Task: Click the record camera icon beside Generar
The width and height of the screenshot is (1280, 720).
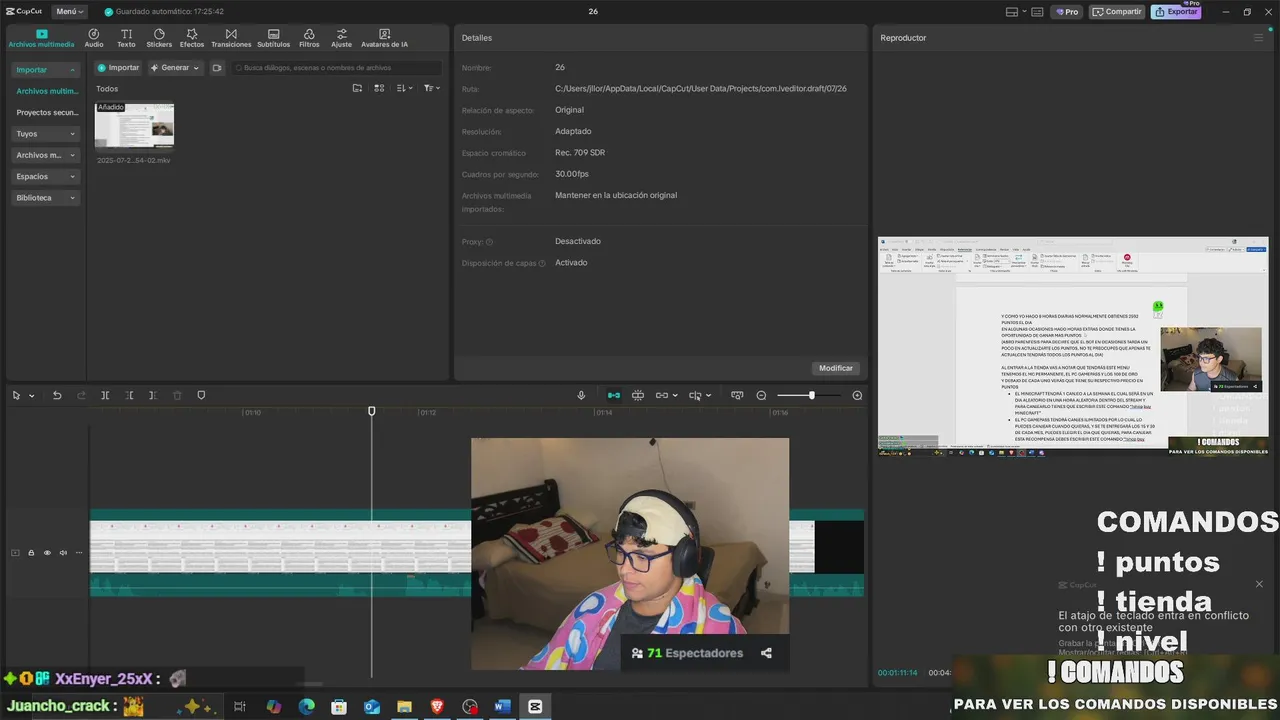Action: tap(216, 68)
